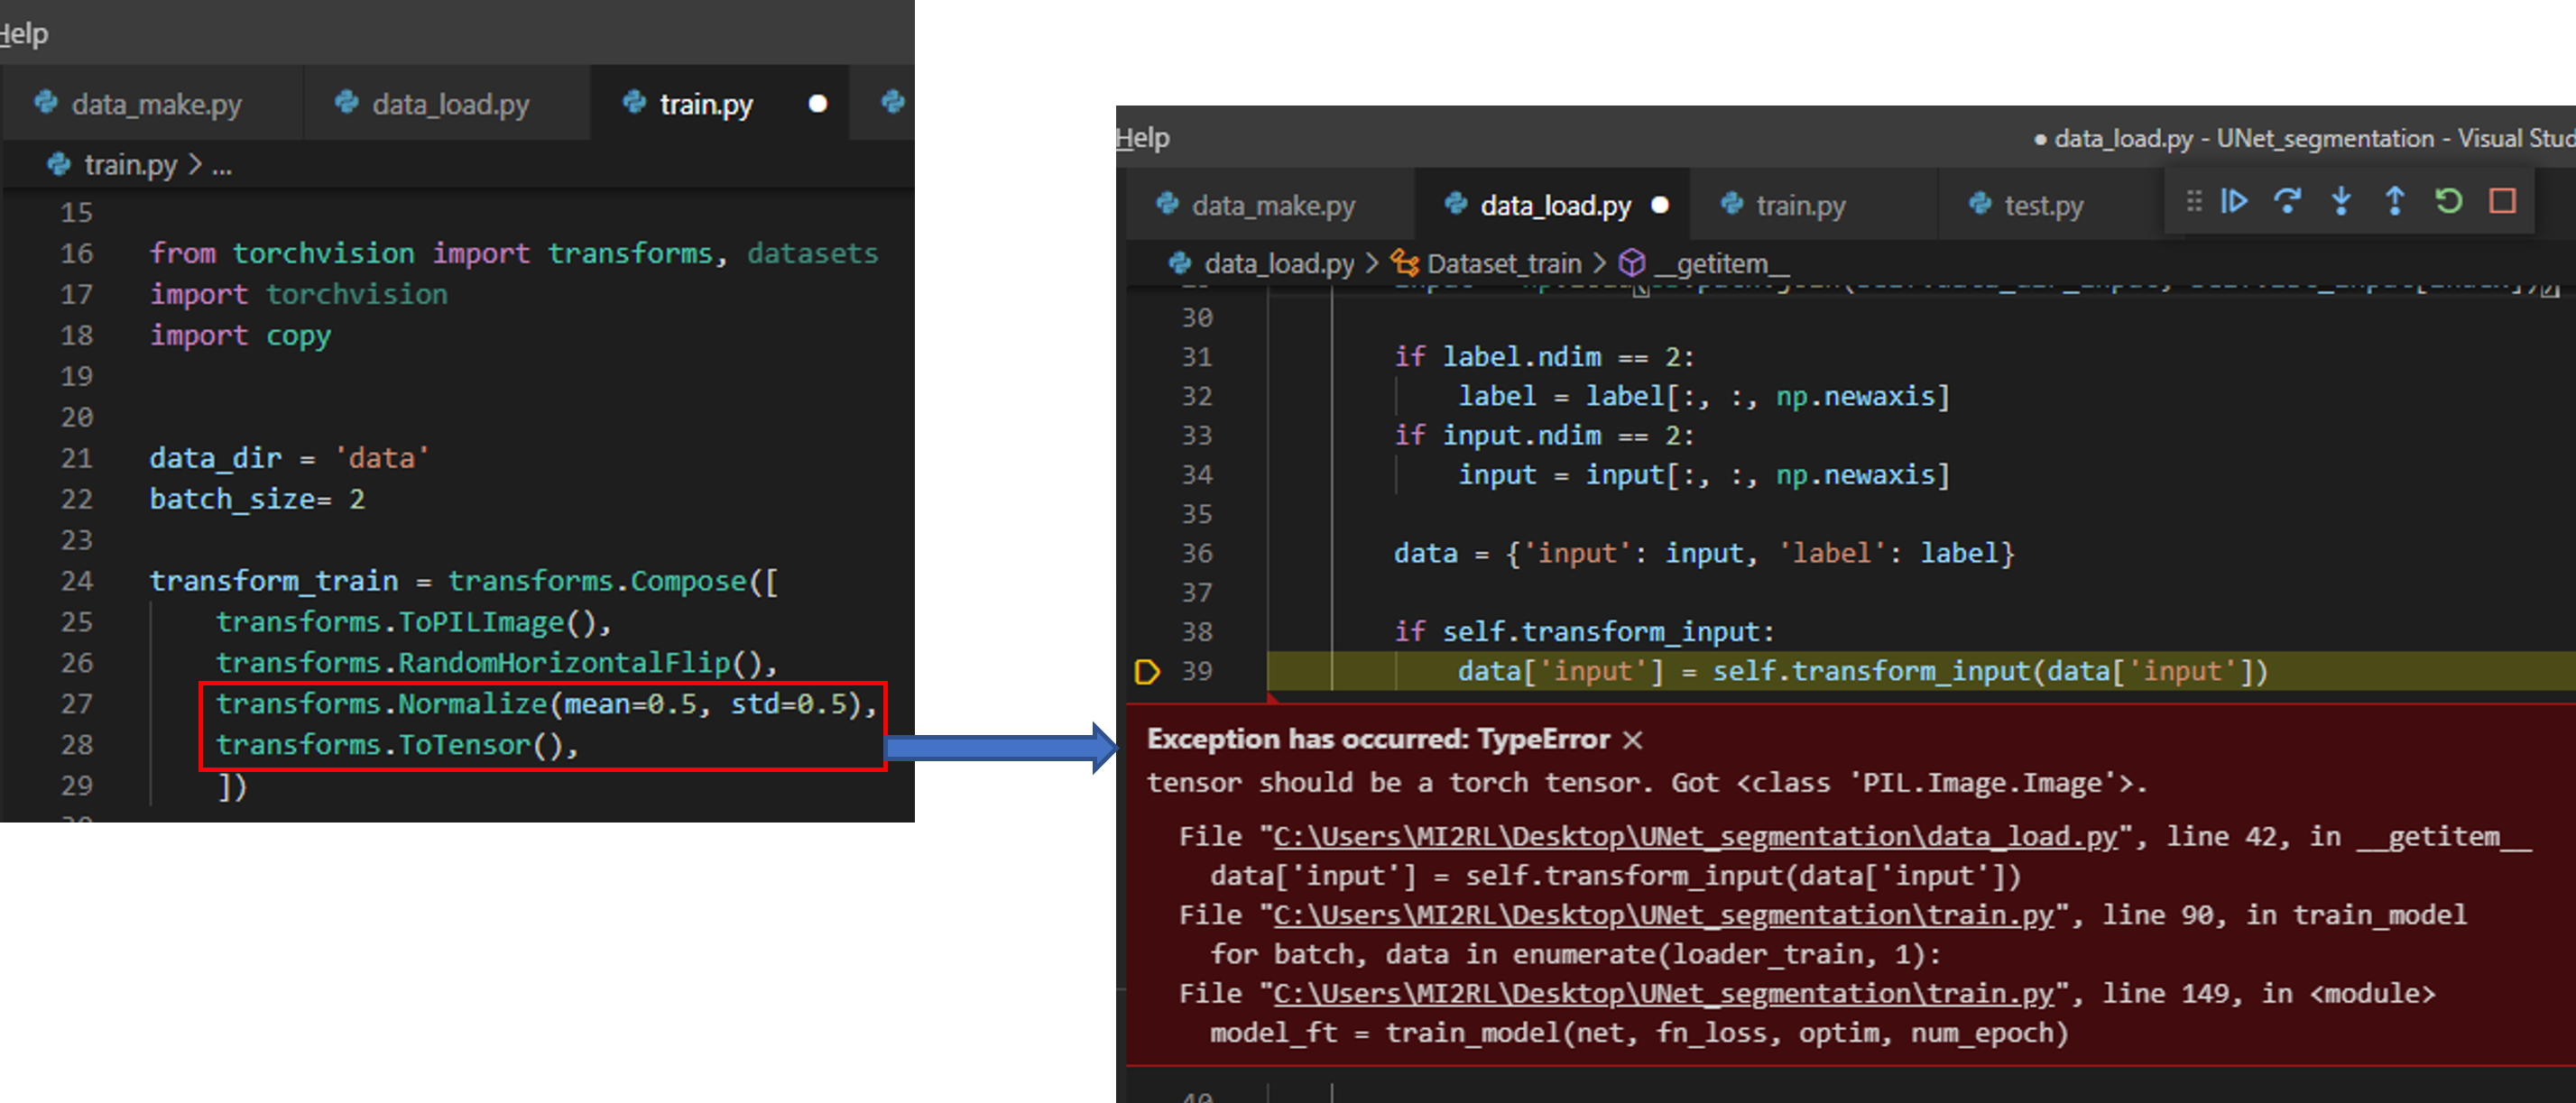Switch to data_make.py tab in right window
The width and height of the screenshot is (2576, 1103).
click(x=1272, y=205)
